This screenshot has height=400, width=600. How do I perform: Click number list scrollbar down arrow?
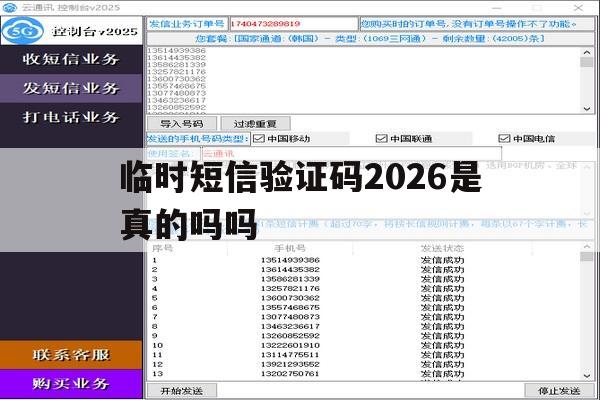pyautogui.click(x=587, y=109)
